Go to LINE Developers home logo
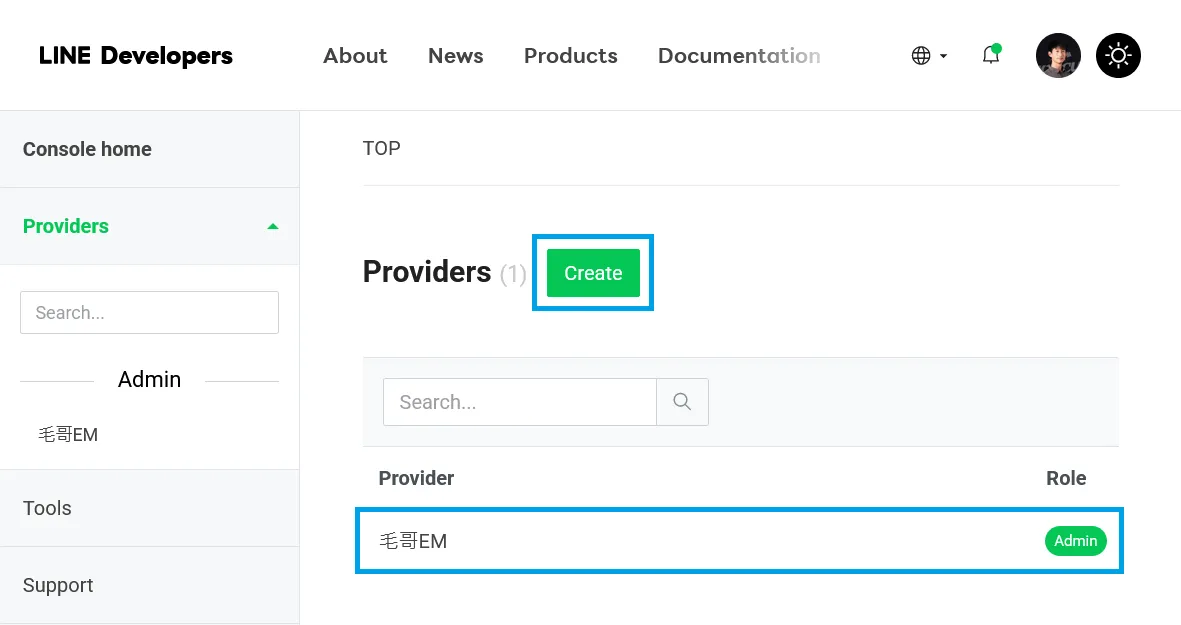This screenshot has width=1181, height=625. 136,56
